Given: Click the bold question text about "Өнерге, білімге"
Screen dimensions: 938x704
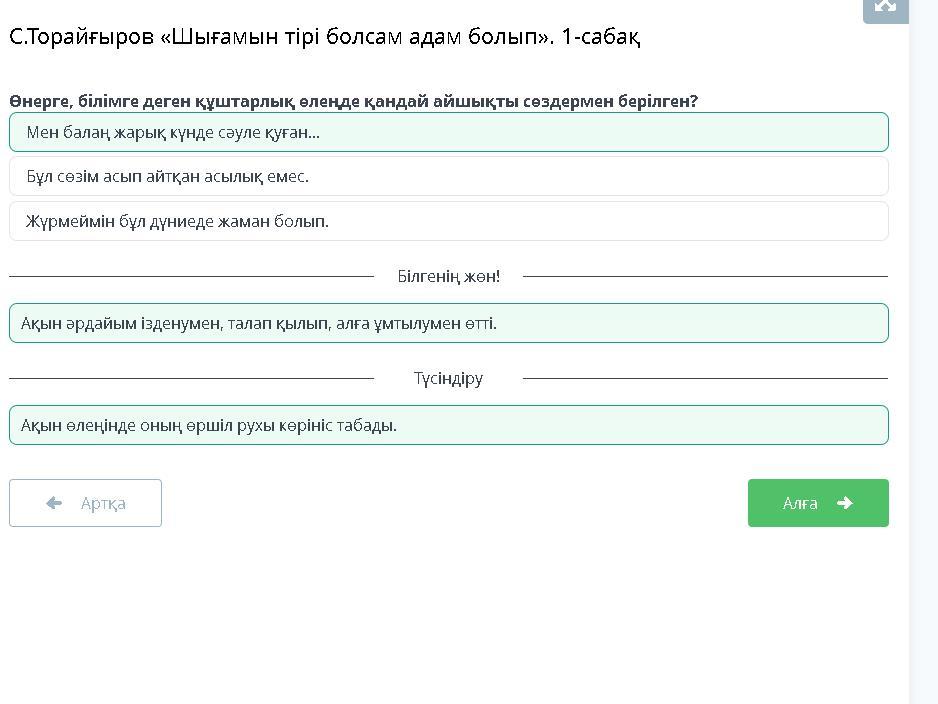Looking at the screenshot, I should [x=353, y=101].
